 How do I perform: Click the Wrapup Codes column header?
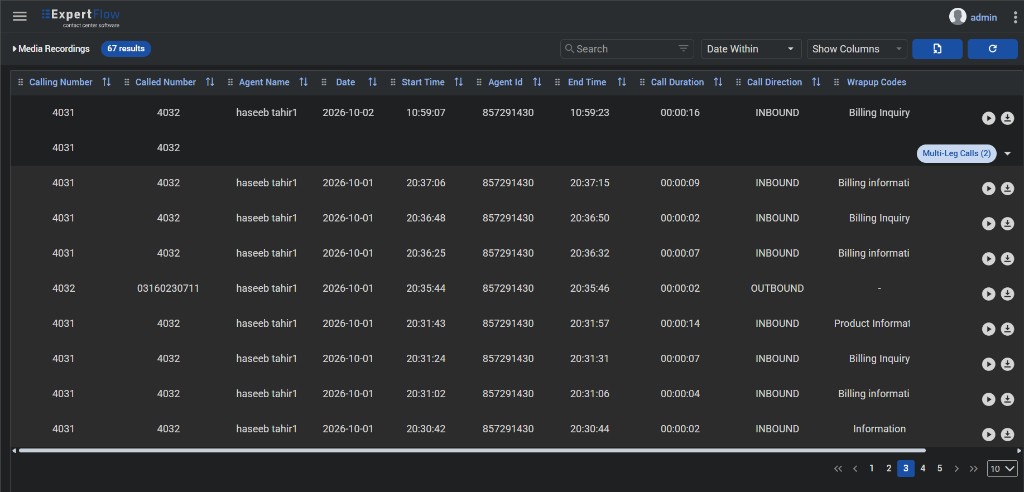[x=876, y=82]
